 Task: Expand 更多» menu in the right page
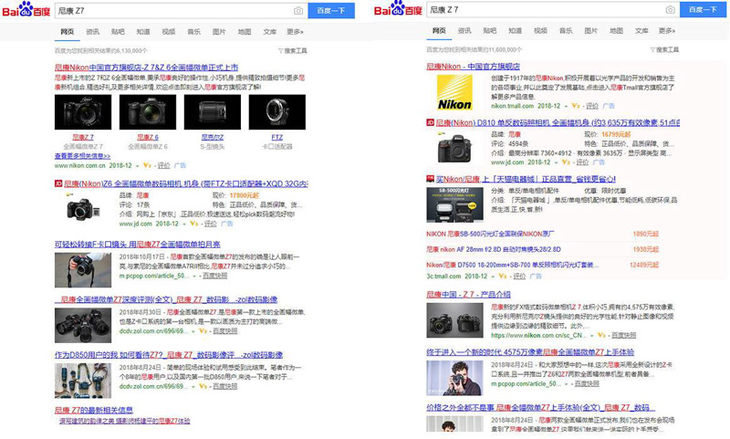667,31
